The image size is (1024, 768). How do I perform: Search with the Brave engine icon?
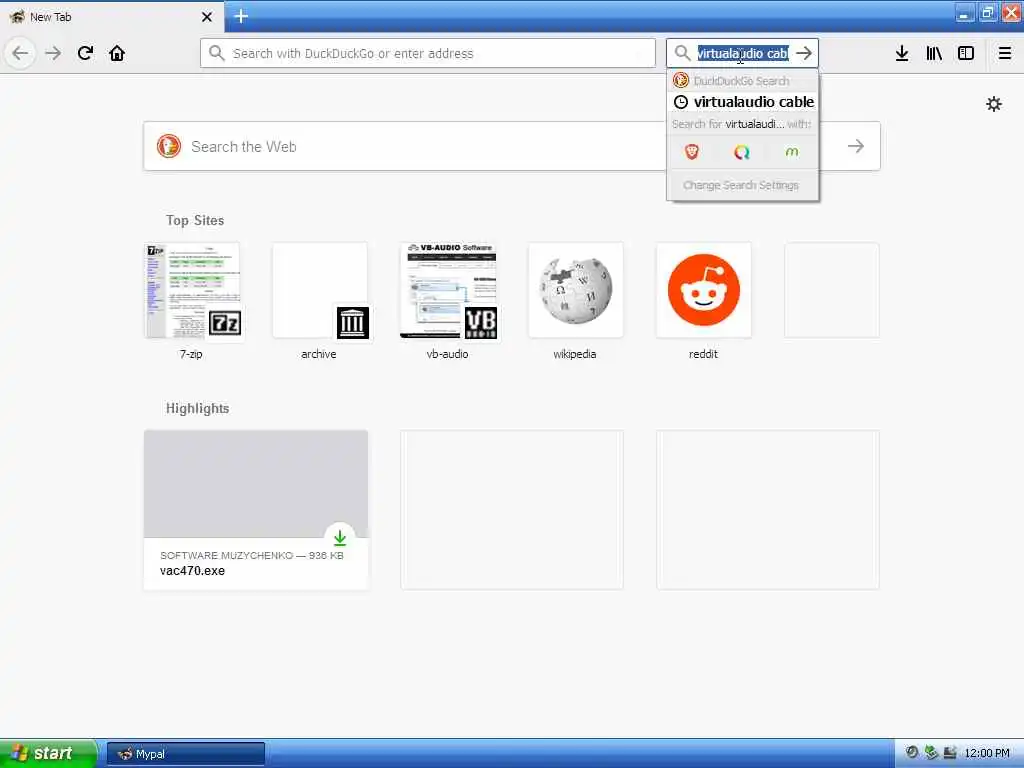[x=692, y=152]
